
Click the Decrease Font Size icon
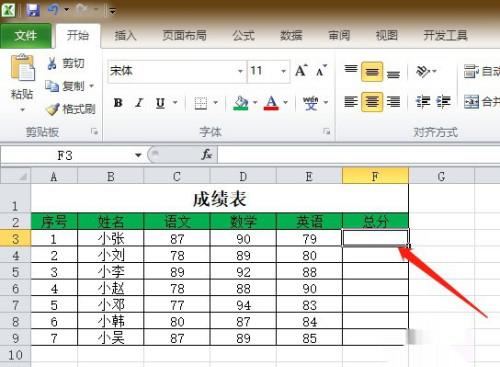tap(321, 70)
